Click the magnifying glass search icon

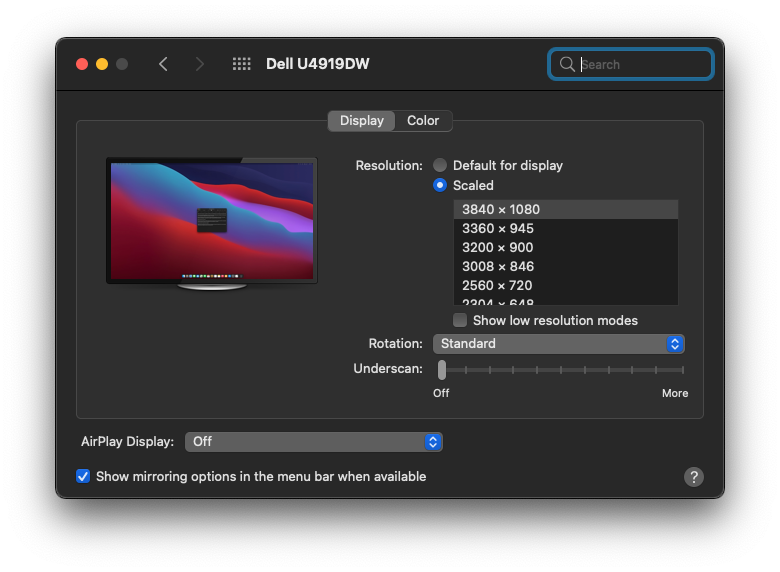[x=567, y=64]
